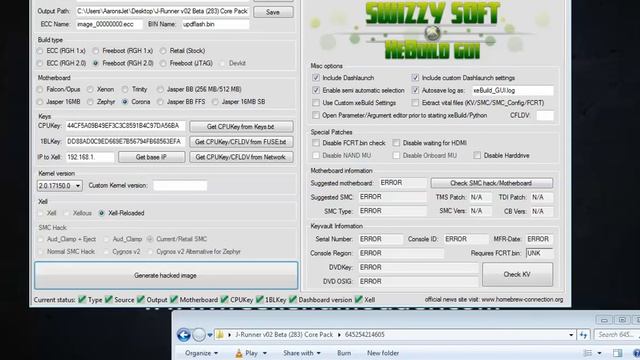The width and height of the screenshot is (640, 360).
Task: Toggle Include custom Dashlaunch settings checkbox
Action: point(415,78)
